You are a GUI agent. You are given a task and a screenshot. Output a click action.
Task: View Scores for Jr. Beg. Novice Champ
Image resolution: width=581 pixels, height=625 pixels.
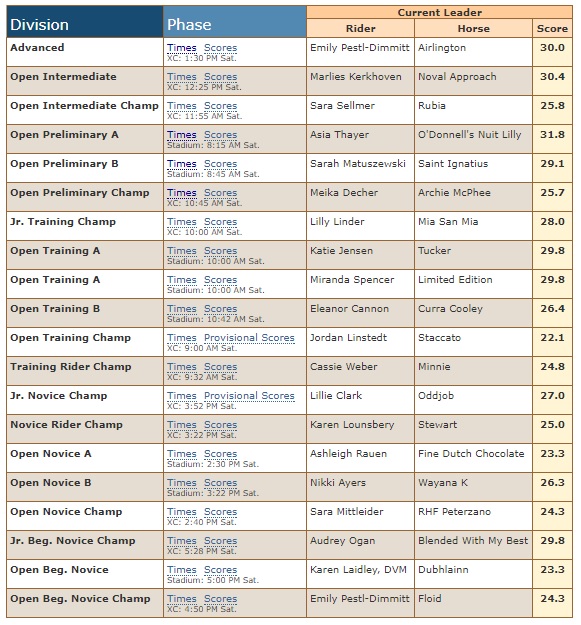click(x=220, y=541)
